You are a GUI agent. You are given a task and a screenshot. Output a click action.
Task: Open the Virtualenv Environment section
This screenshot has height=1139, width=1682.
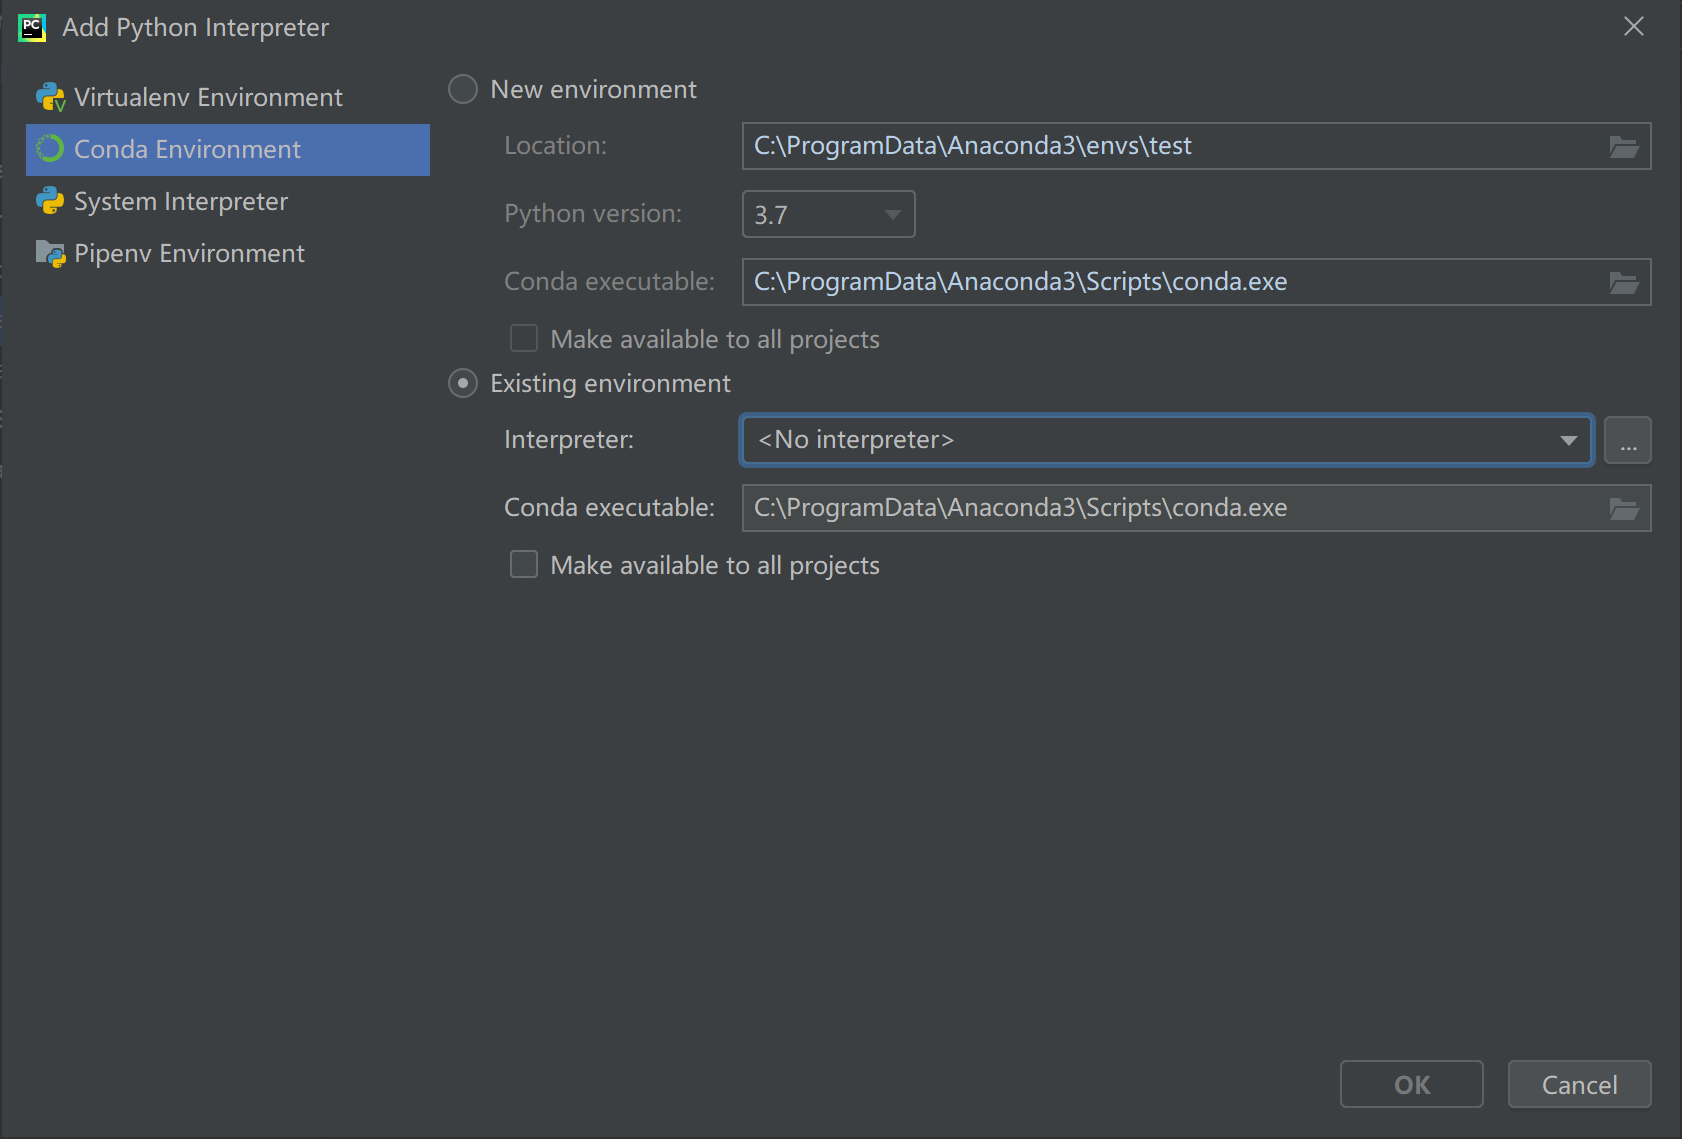click(228, 97)
